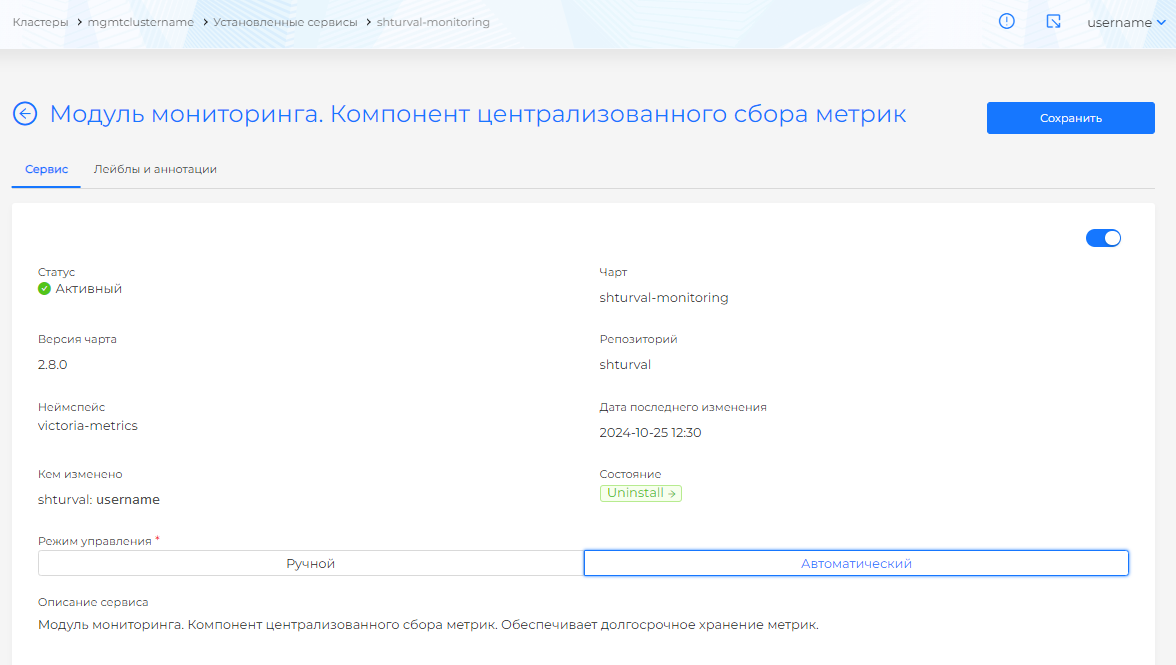Click the page title heading
Viewport: 1176px width, 665px height.
[x=478, y=114]
